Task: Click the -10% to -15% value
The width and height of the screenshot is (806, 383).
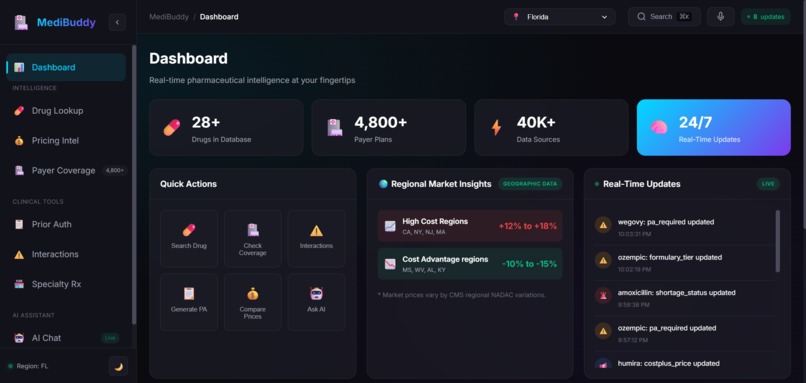Action: 529,264
